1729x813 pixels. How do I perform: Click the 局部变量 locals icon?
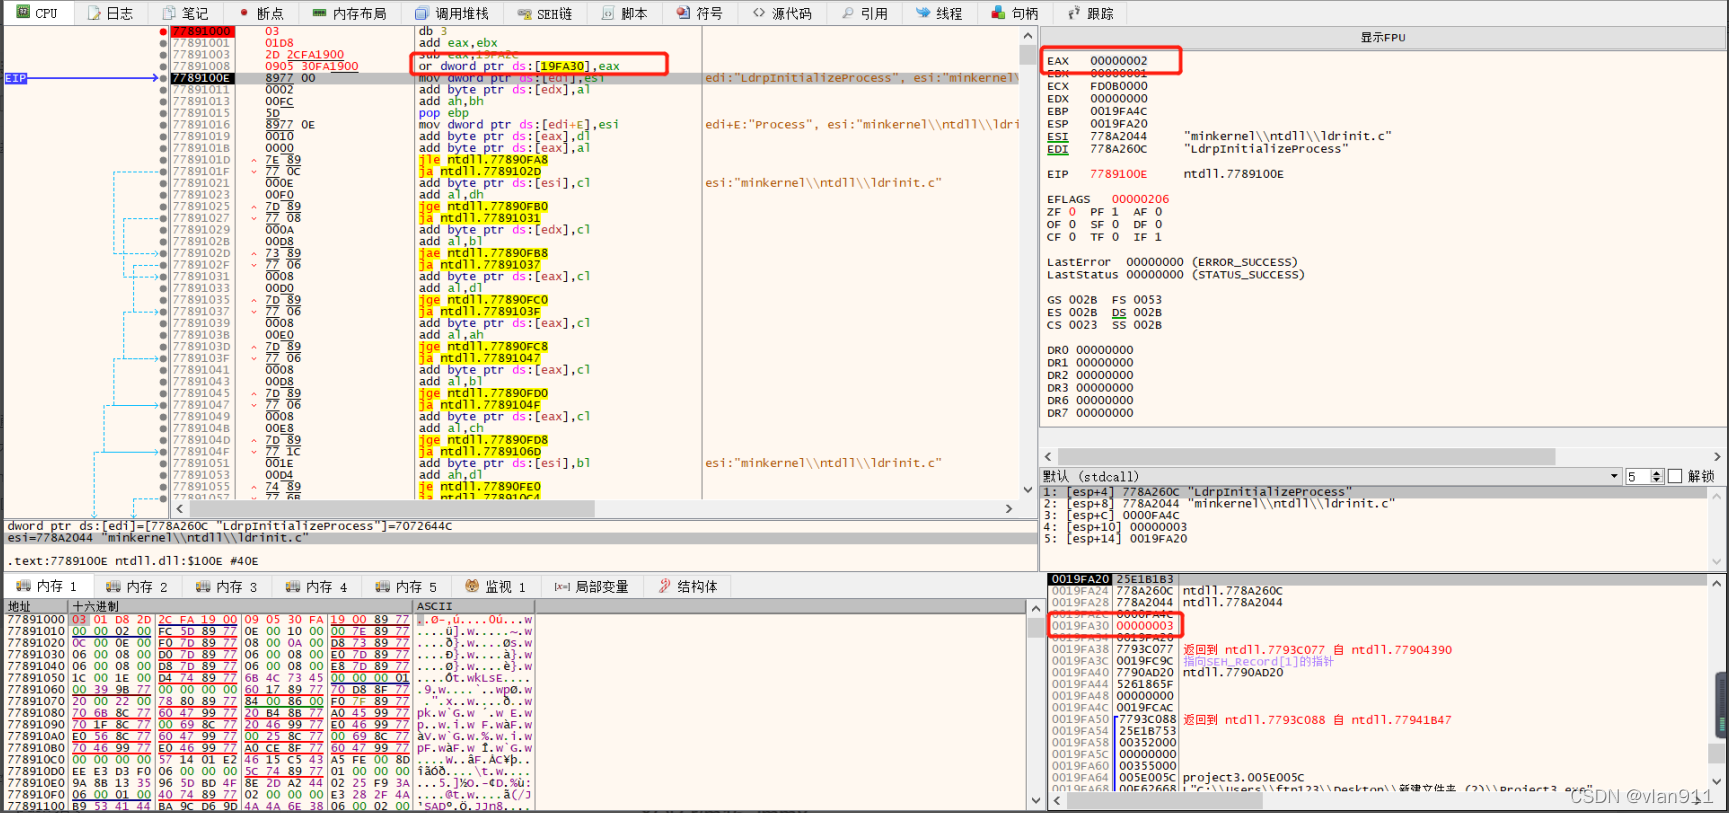point(562,587)
